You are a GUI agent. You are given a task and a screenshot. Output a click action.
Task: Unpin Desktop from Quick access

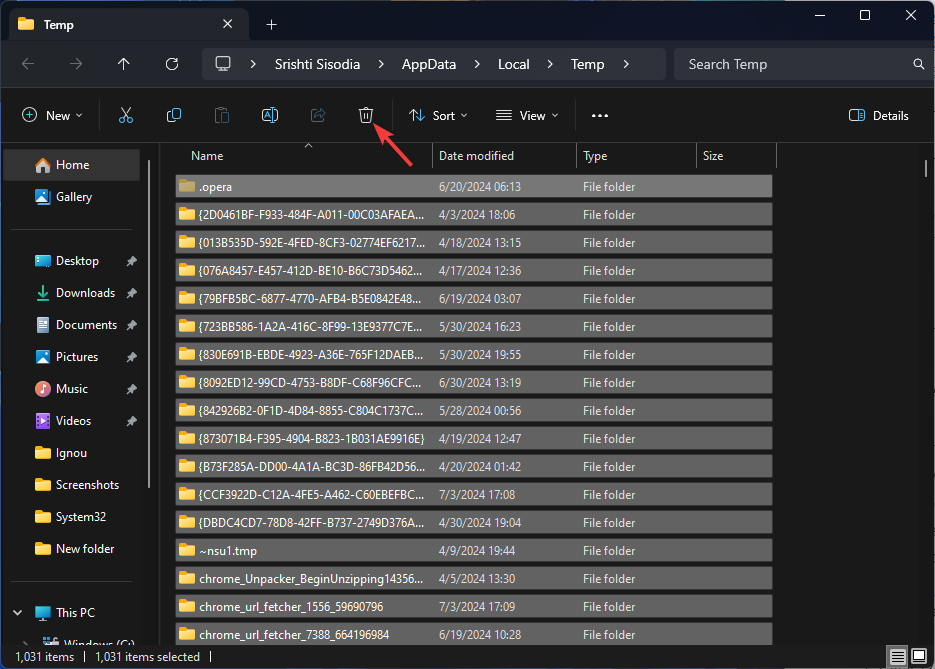[x=132, y=261]
